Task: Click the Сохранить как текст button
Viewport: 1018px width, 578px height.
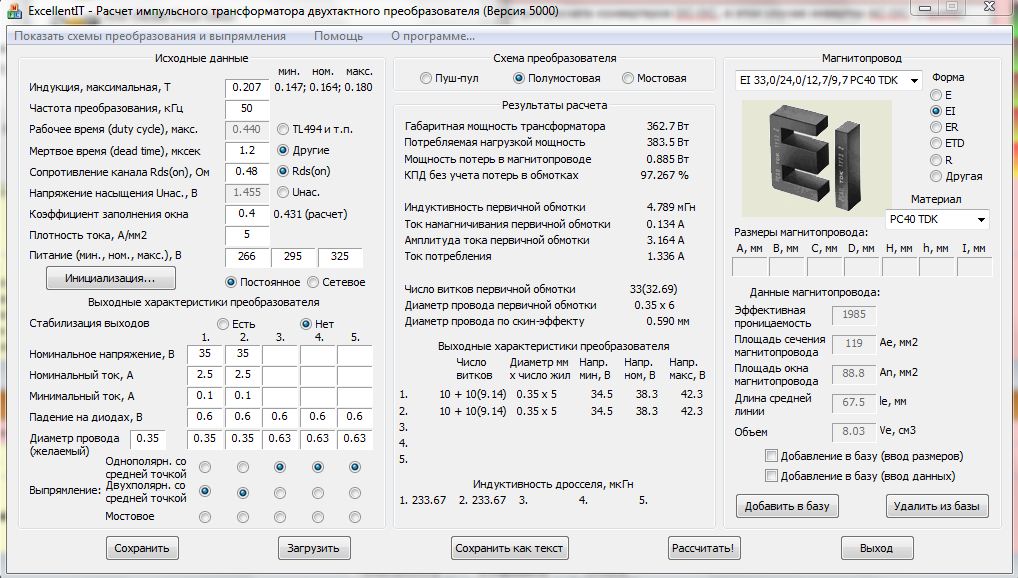Action: (509, 548)
